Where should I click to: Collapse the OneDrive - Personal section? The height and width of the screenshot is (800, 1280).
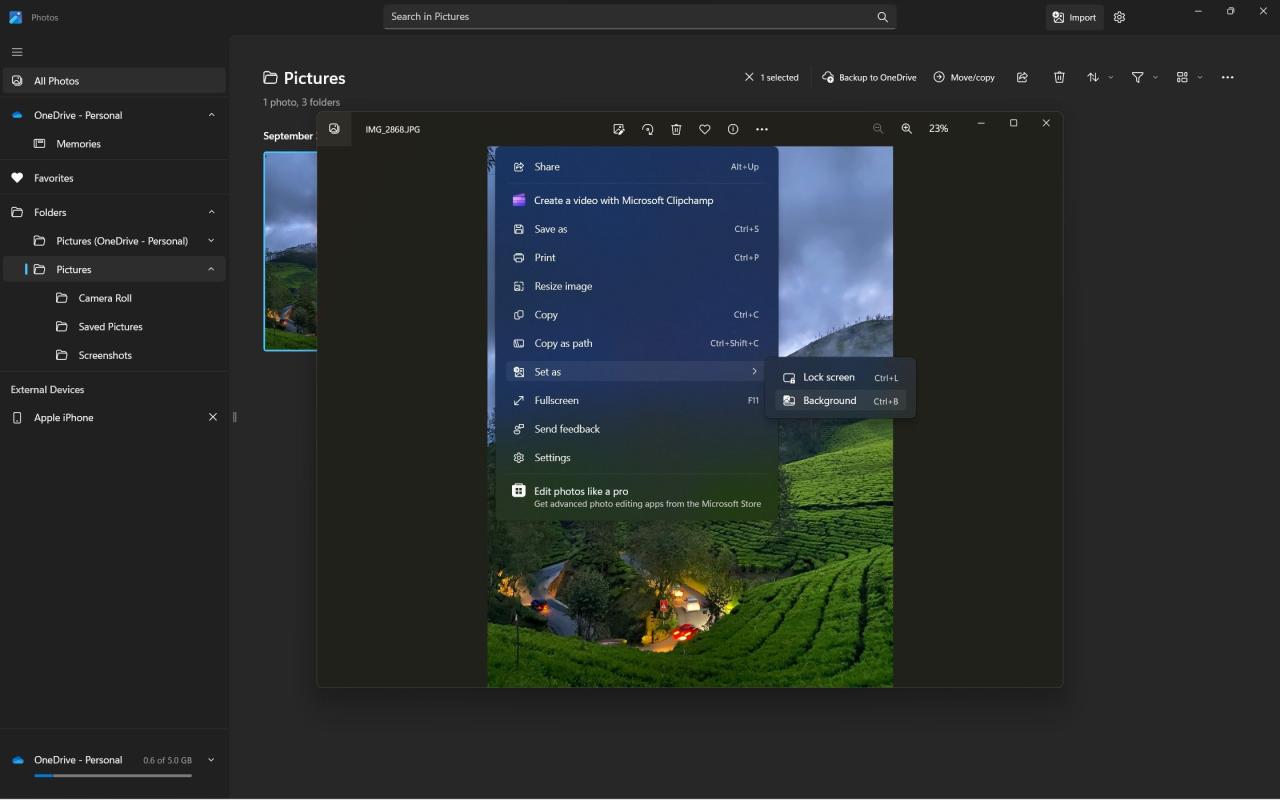211,115
